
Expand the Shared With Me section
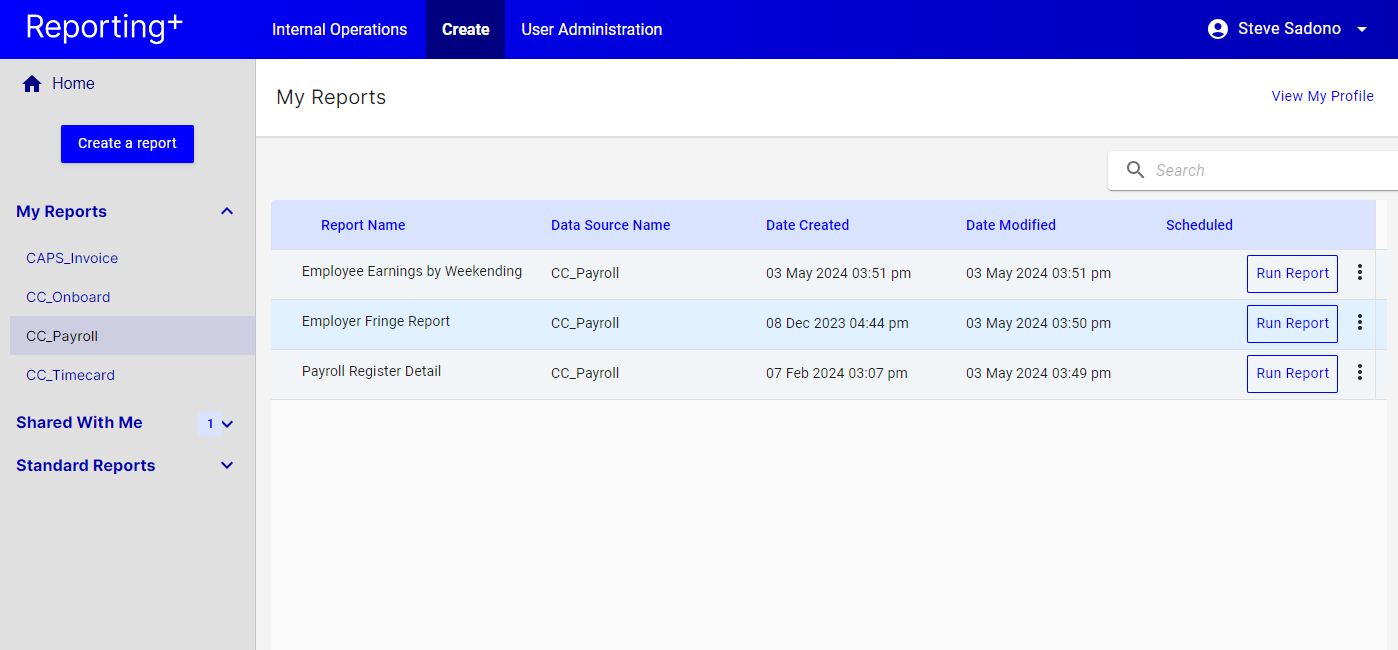click(x=227, y=423)
